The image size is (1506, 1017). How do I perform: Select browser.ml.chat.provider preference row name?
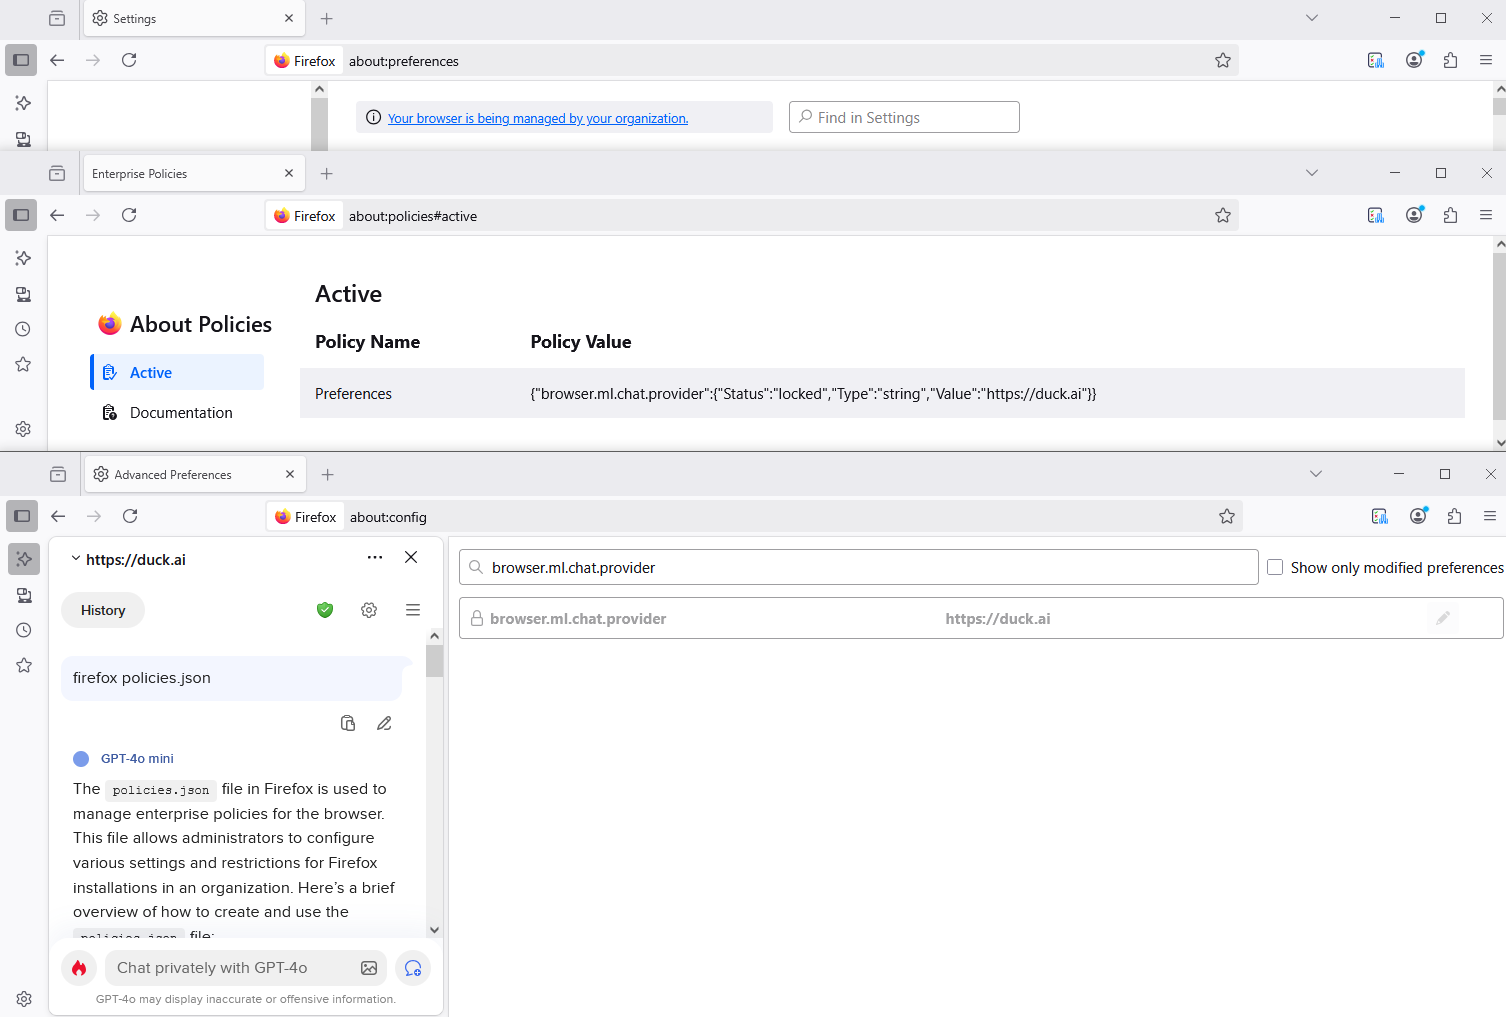578,619
